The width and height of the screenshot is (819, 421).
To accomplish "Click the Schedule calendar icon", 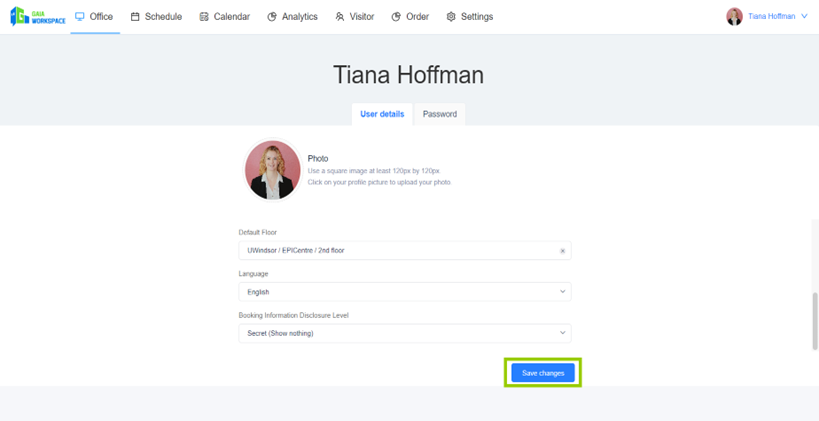I will (135, 17).
